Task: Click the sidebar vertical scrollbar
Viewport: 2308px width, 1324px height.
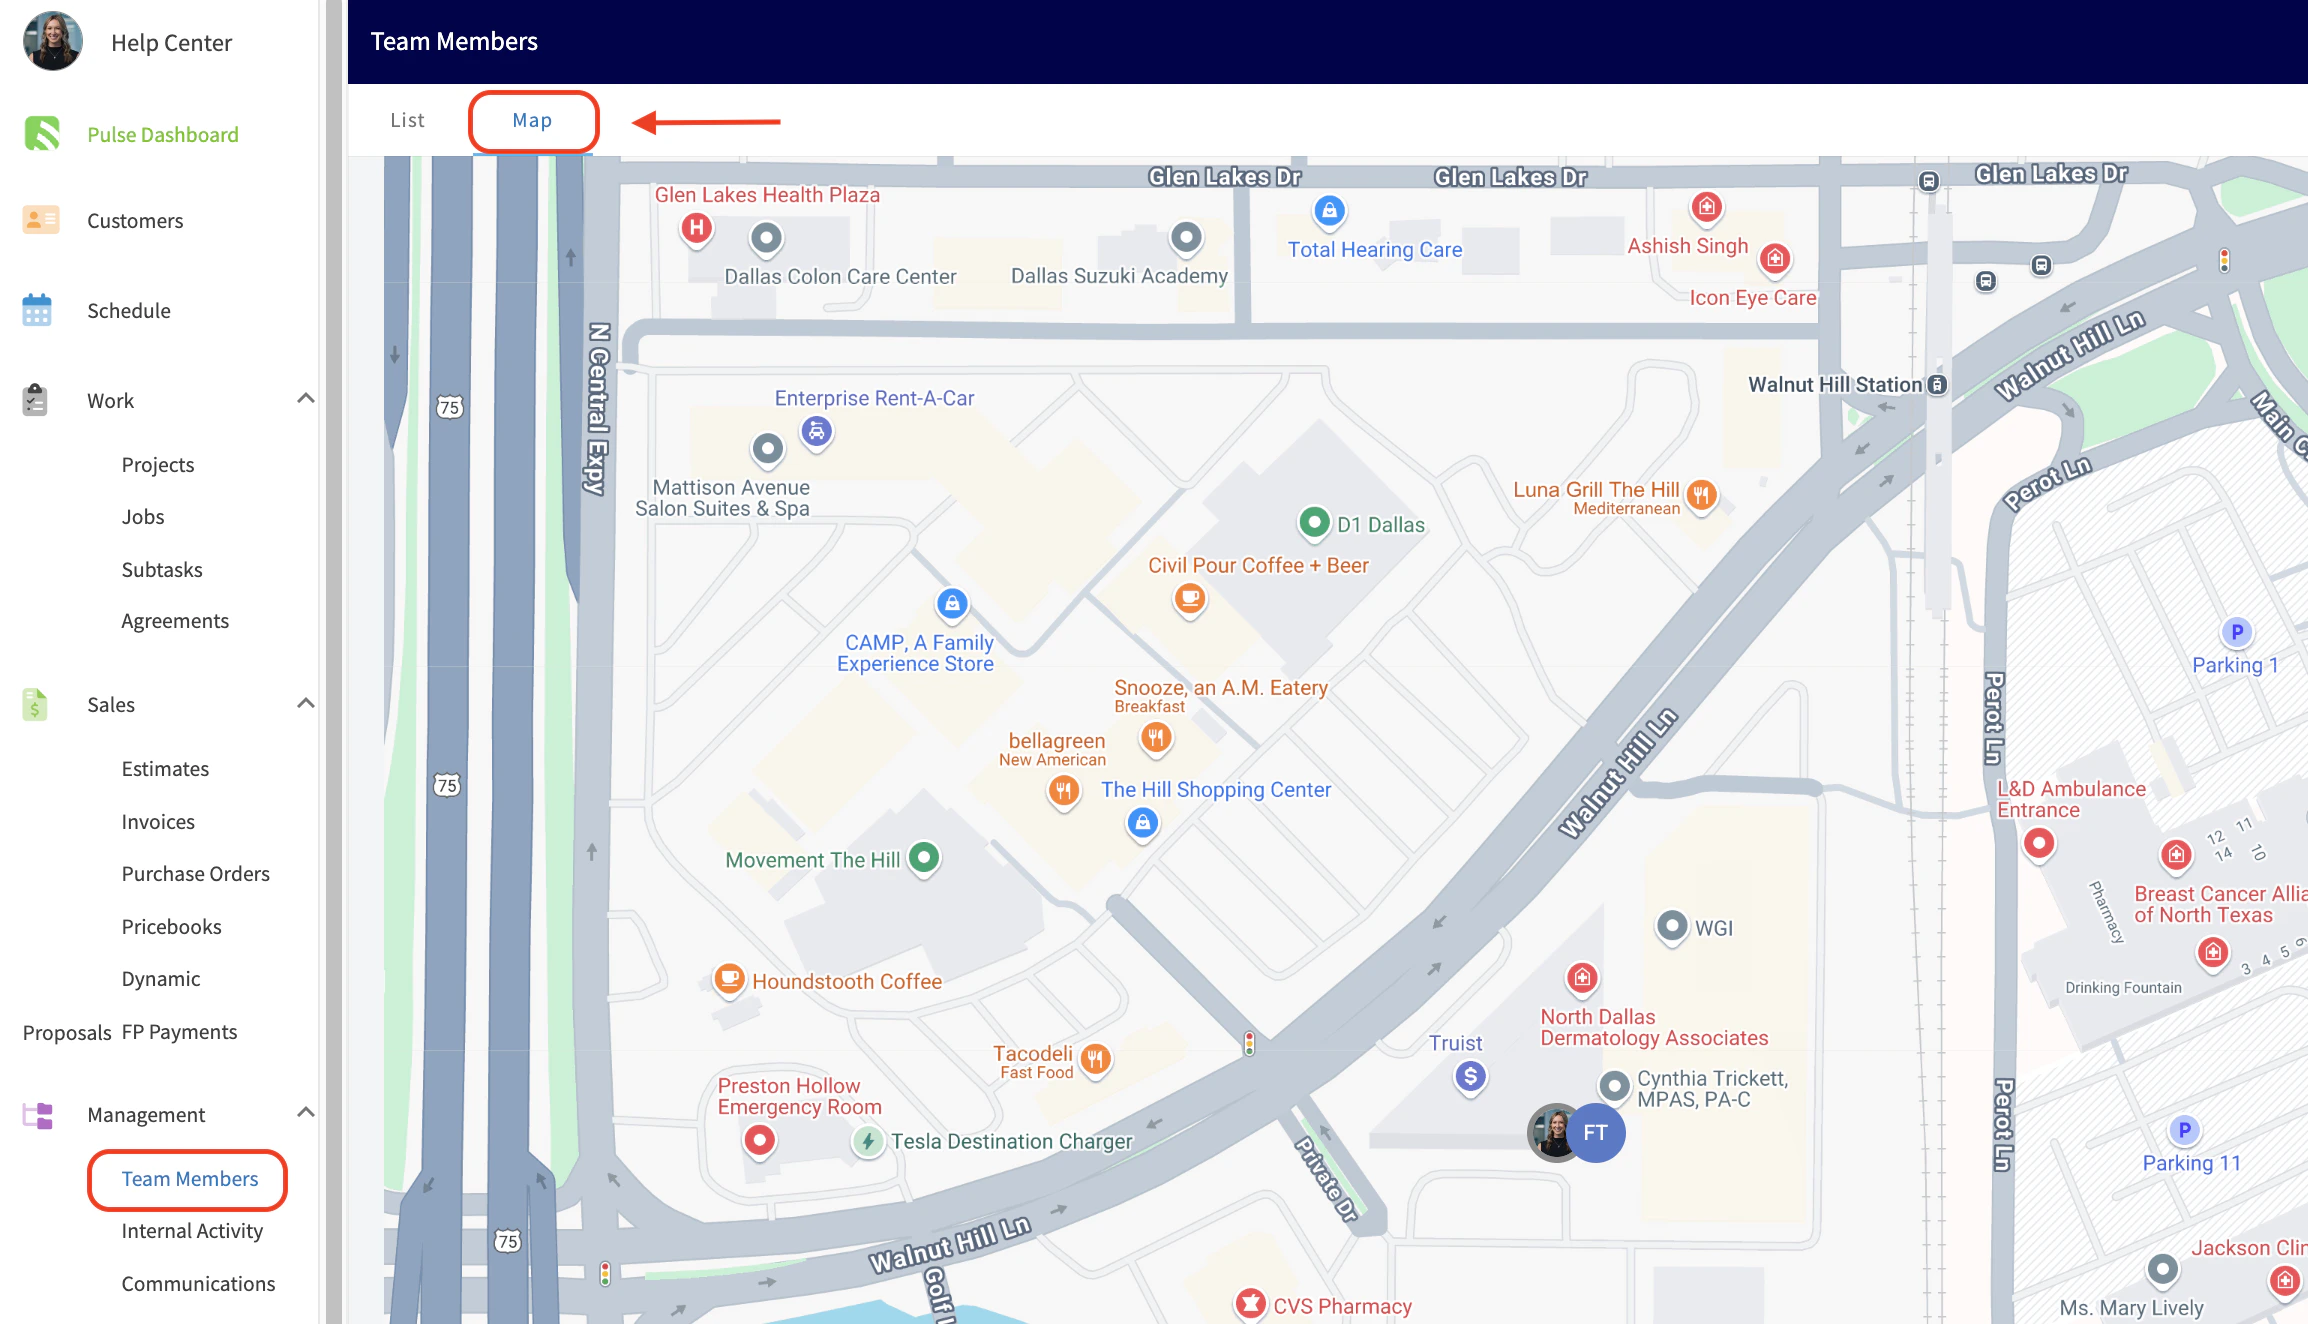Action: [x=334, y=662]
